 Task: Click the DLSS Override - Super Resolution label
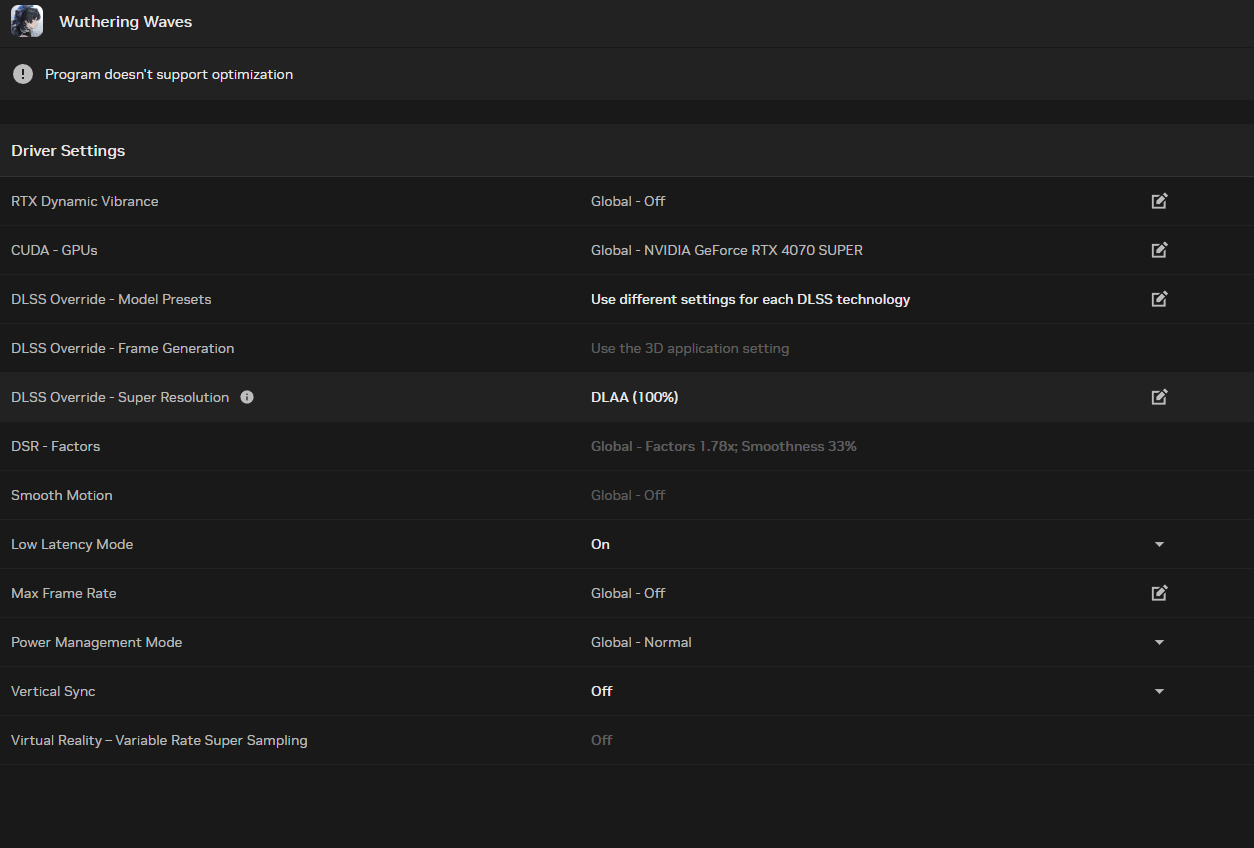120,397
